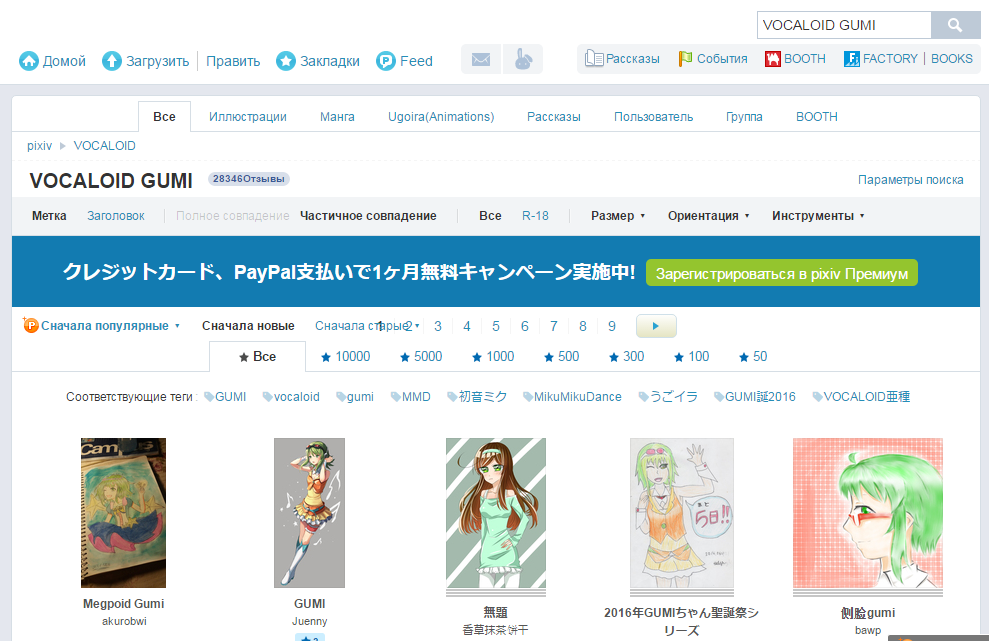This screenshot has height=641, width=989.
Task: Click the События flag icon
Action: point(686,59)
